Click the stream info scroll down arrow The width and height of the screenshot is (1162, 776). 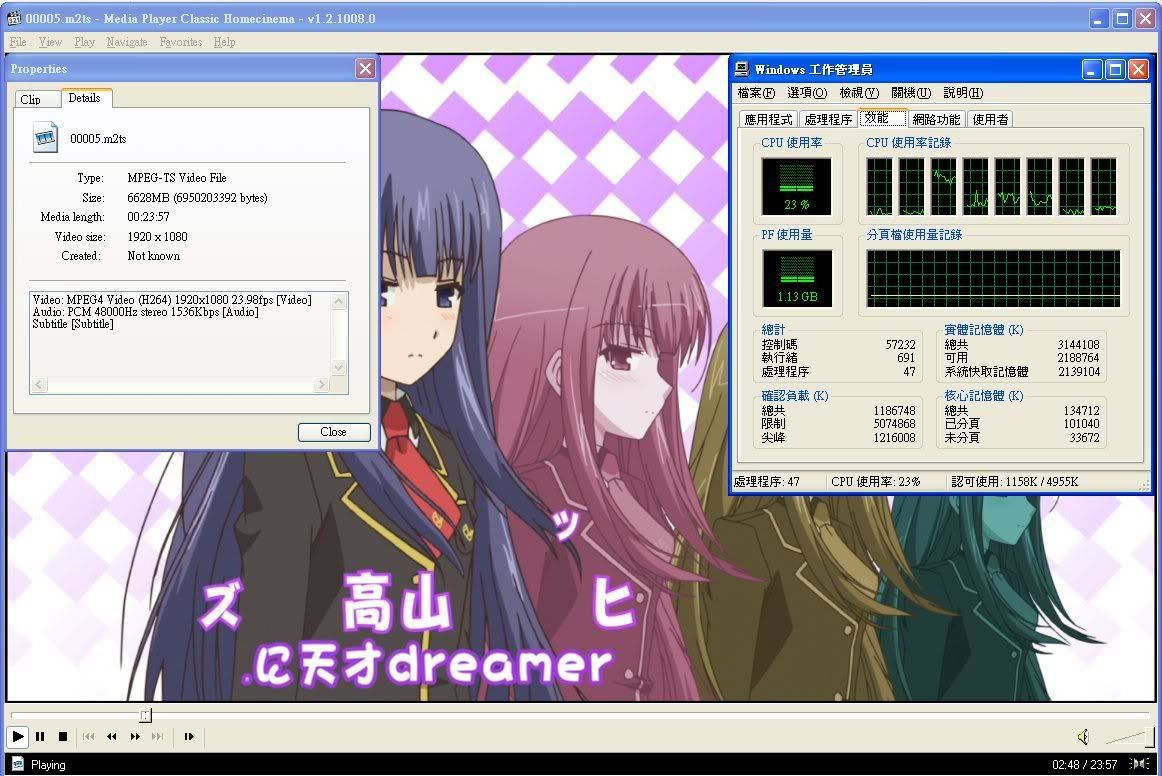[339, 368]
